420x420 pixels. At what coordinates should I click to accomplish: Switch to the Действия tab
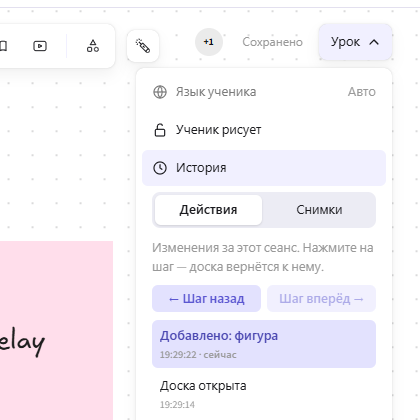[x=209, y=210]
